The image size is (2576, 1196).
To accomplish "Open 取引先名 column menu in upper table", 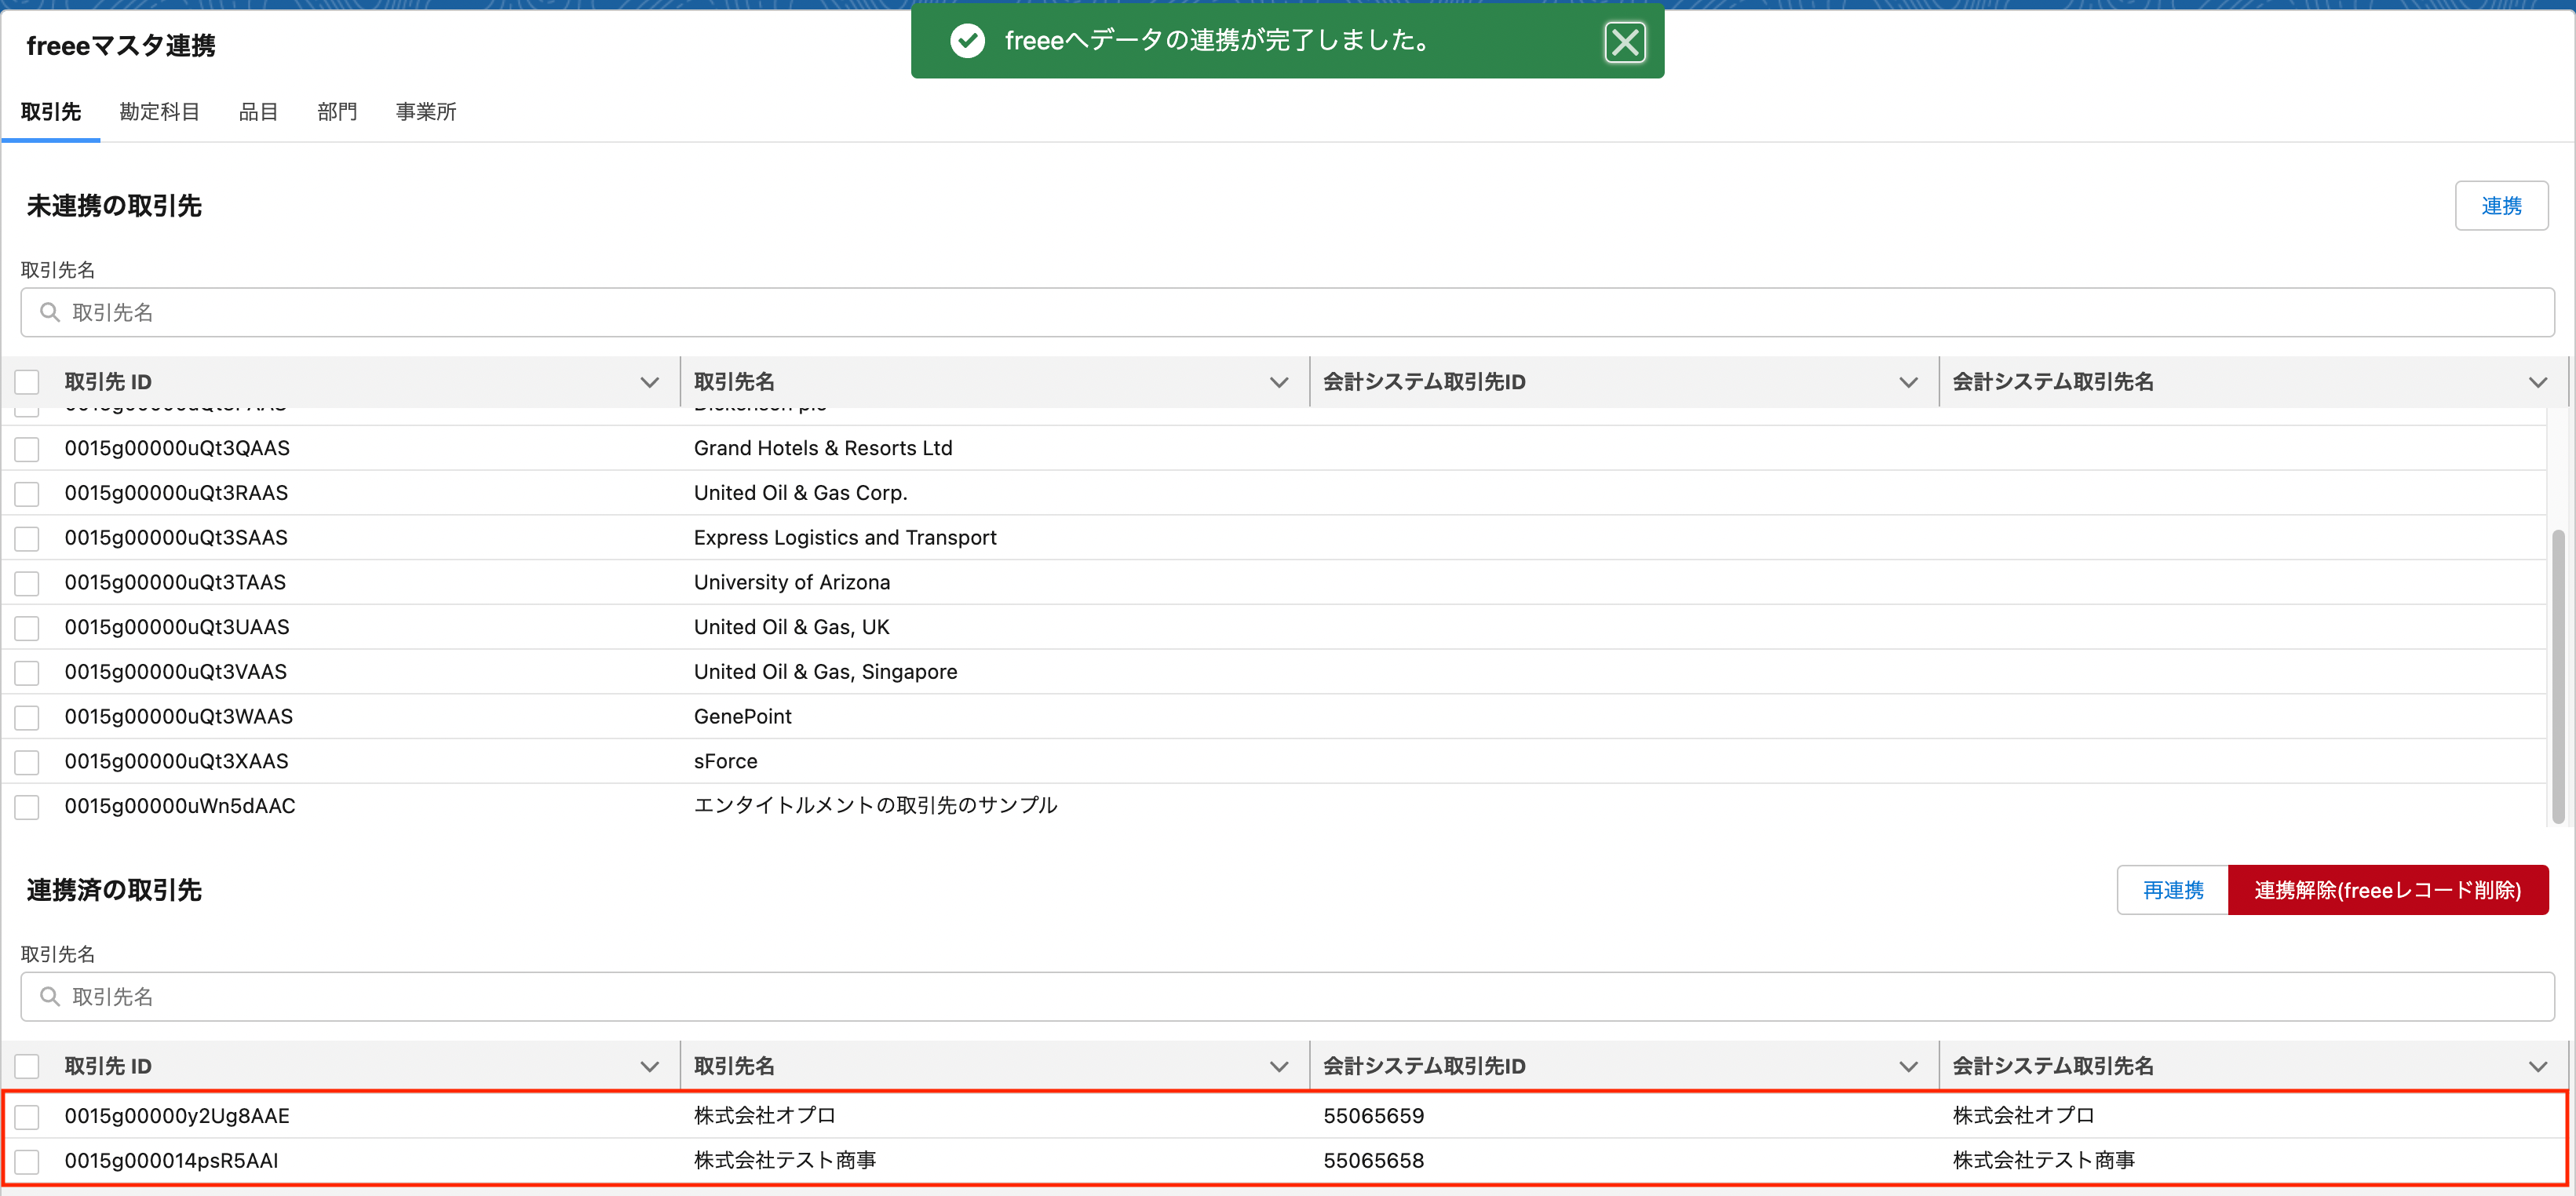I will pos(1278,382).
